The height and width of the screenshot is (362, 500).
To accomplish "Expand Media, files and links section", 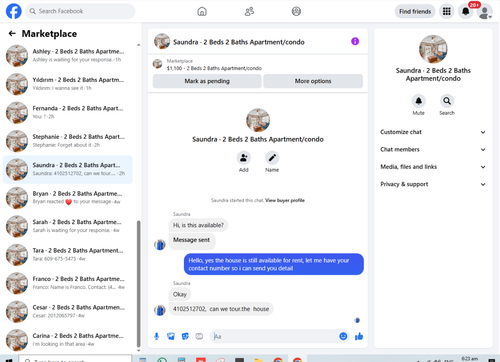I will [433, 167].
